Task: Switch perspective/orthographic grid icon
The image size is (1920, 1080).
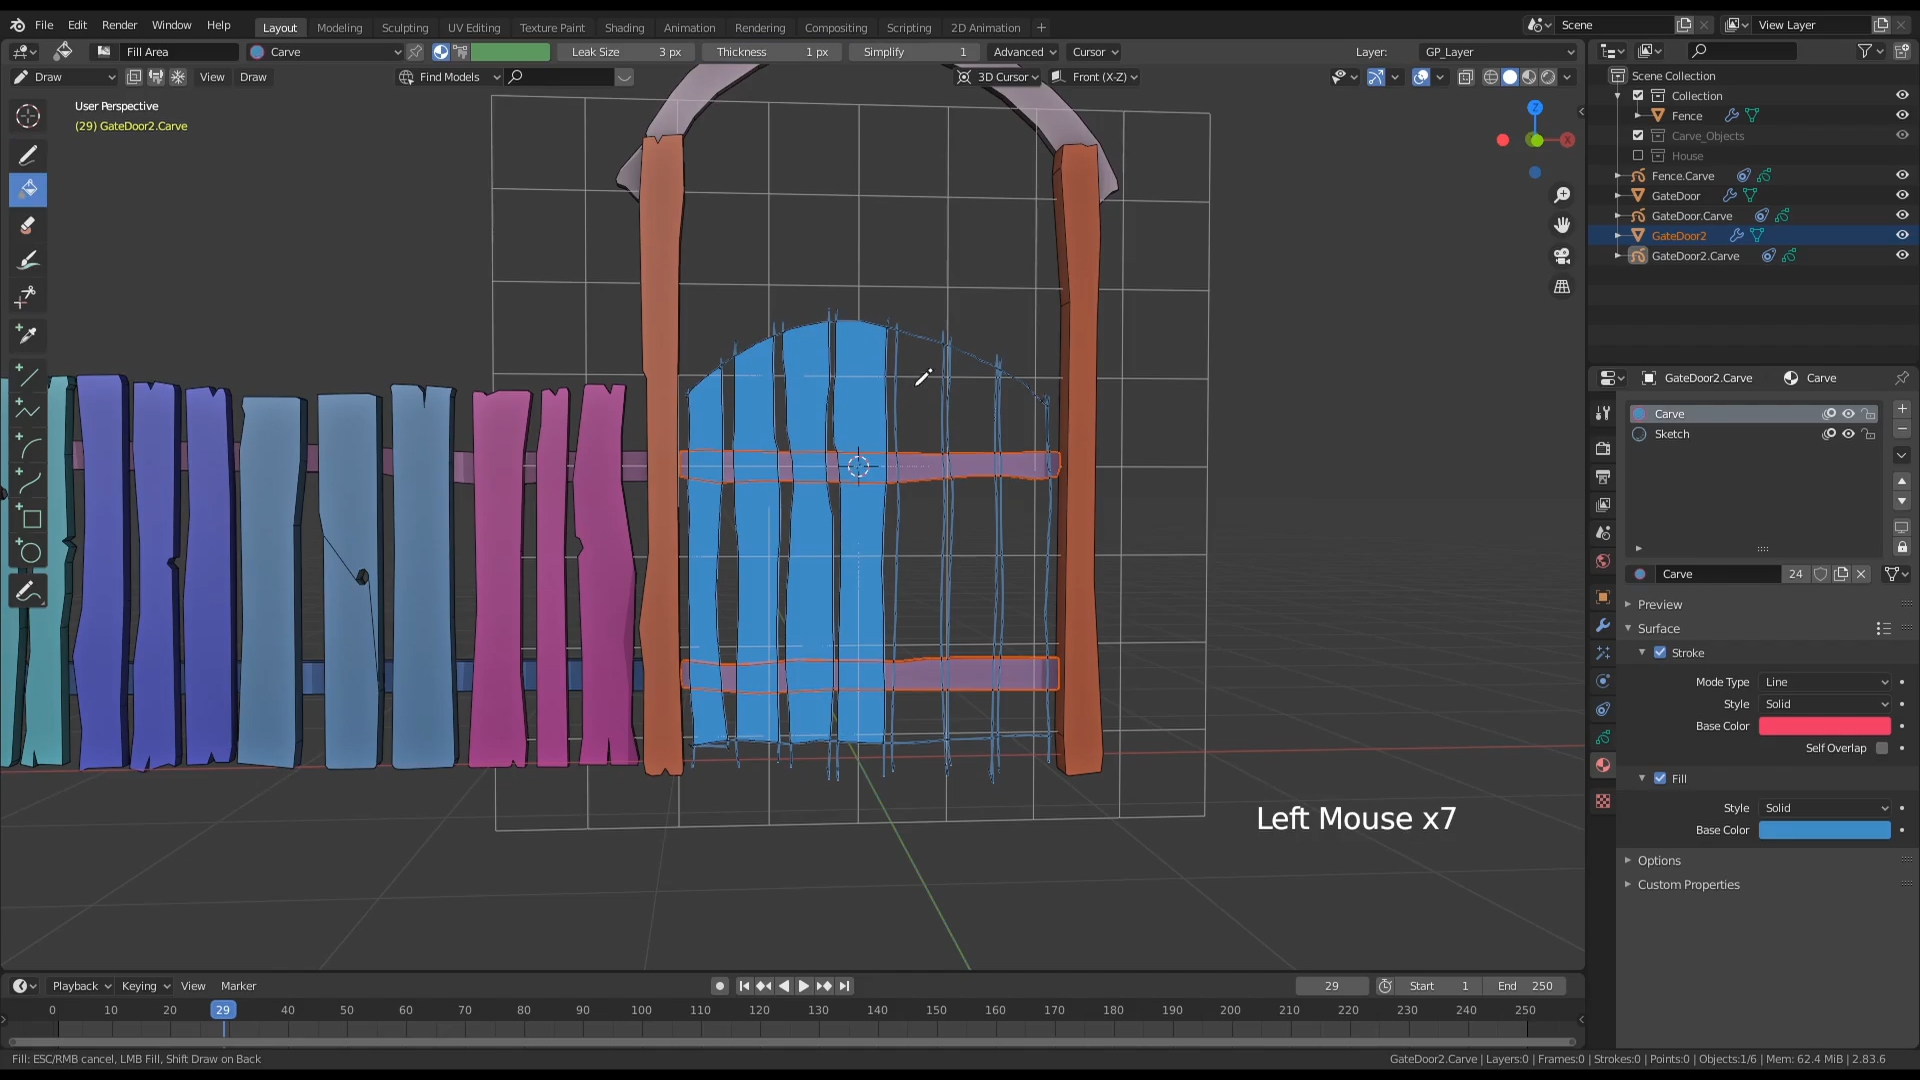Action: 1562,287
